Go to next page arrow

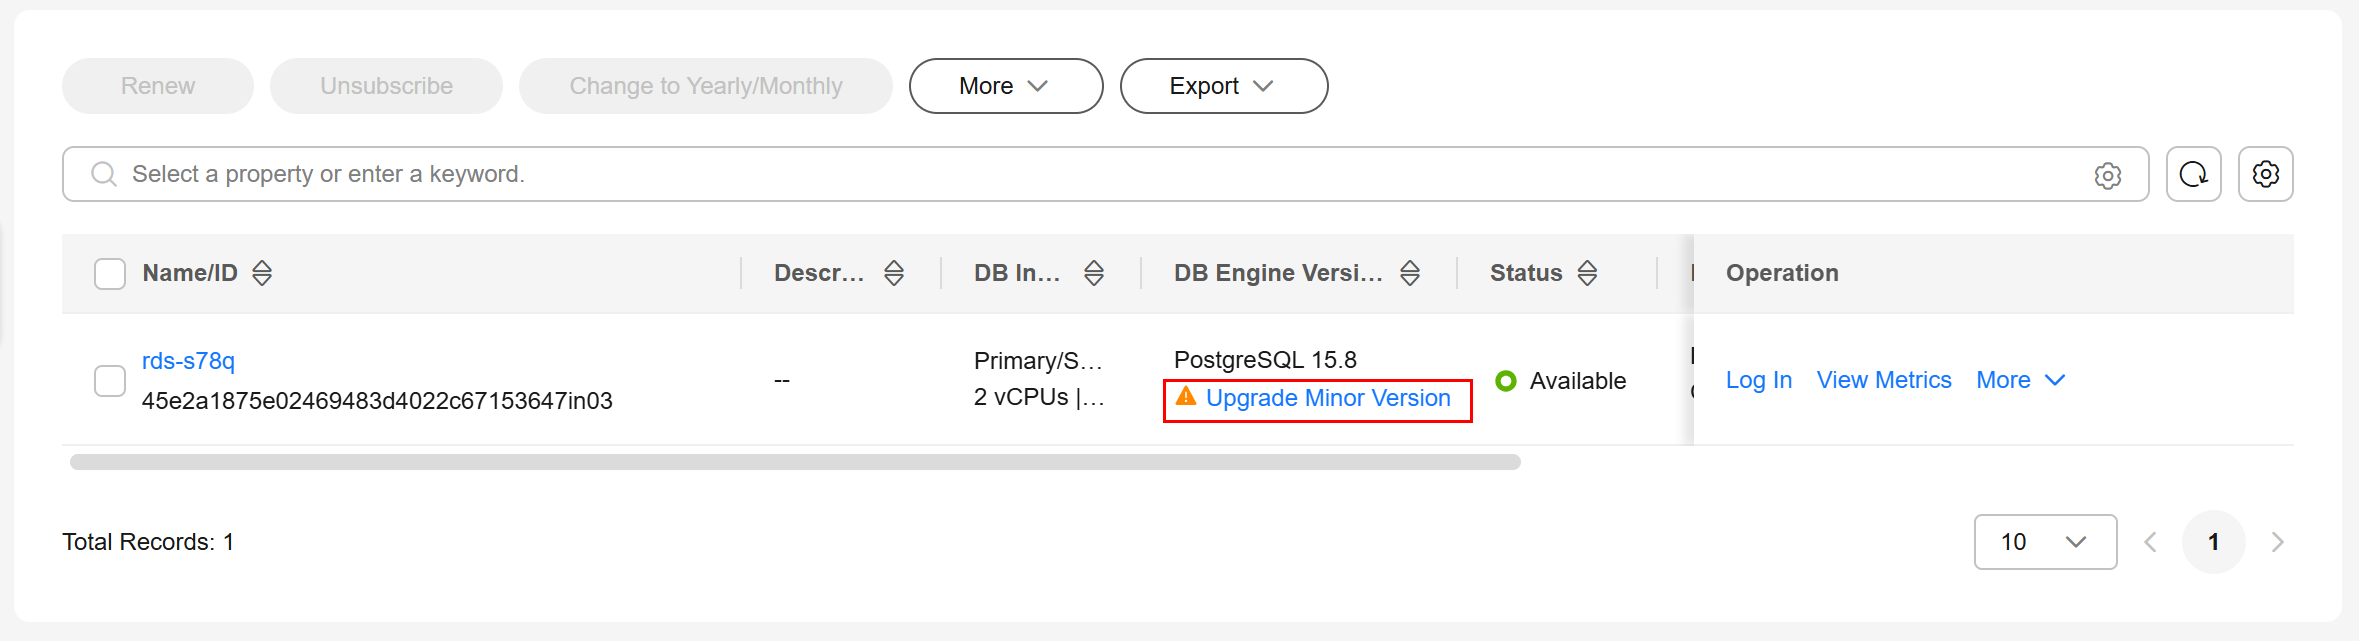tap(2277, 542)
